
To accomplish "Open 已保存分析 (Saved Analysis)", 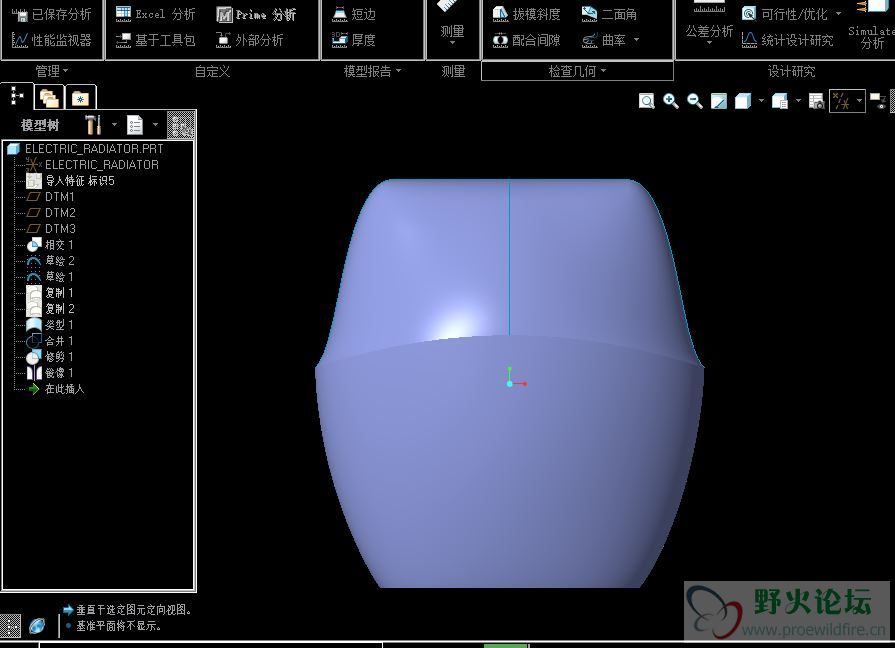I will (x=51, y=14).
